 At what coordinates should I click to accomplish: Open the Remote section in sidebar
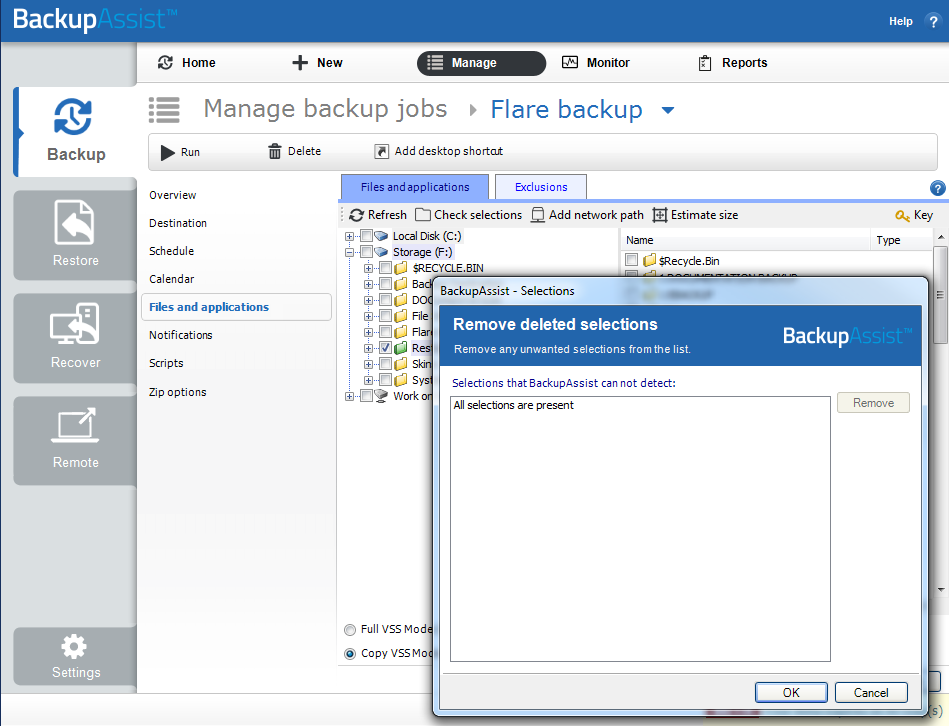(x=76, y=440)
